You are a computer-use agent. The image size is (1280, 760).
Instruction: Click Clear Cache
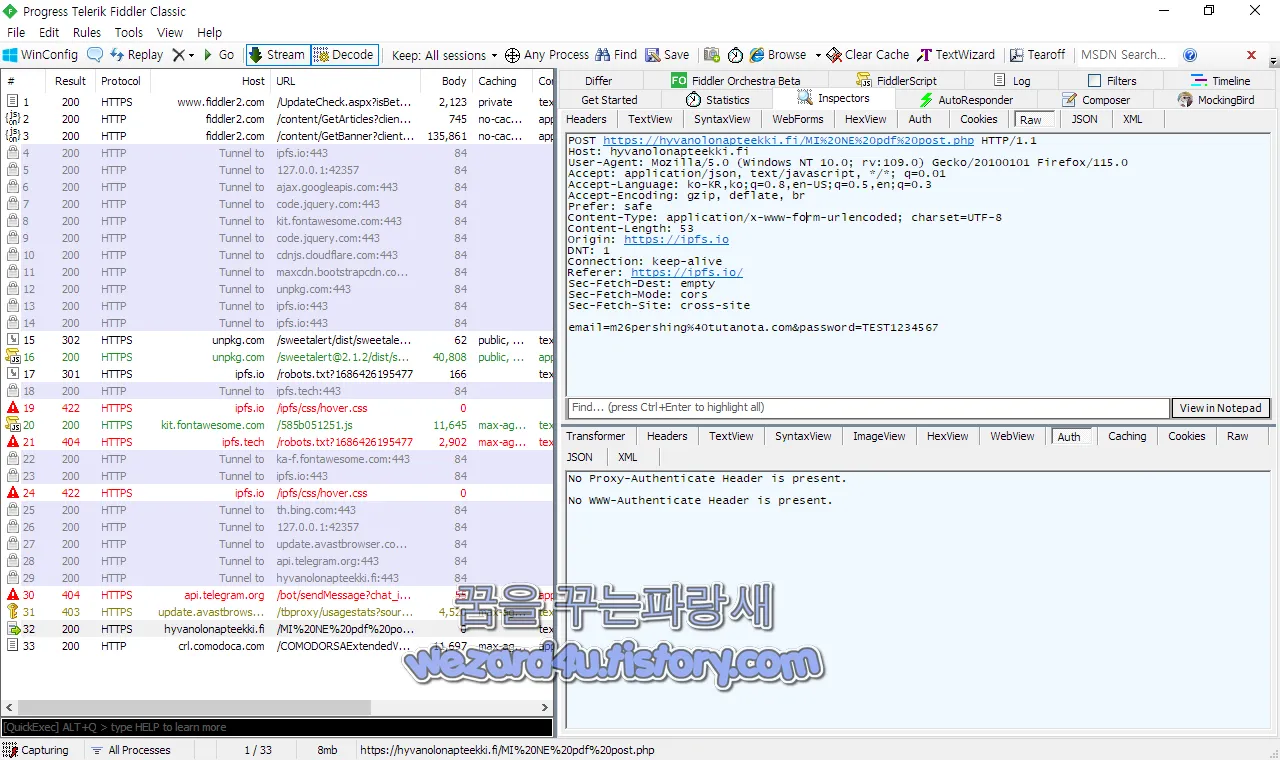click(868, 55)
